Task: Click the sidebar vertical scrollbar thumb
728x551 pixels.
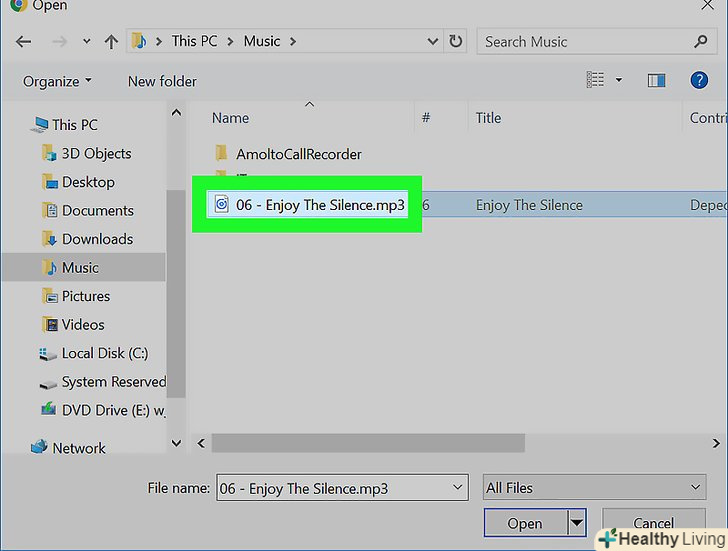Action: tap(176, 293)
